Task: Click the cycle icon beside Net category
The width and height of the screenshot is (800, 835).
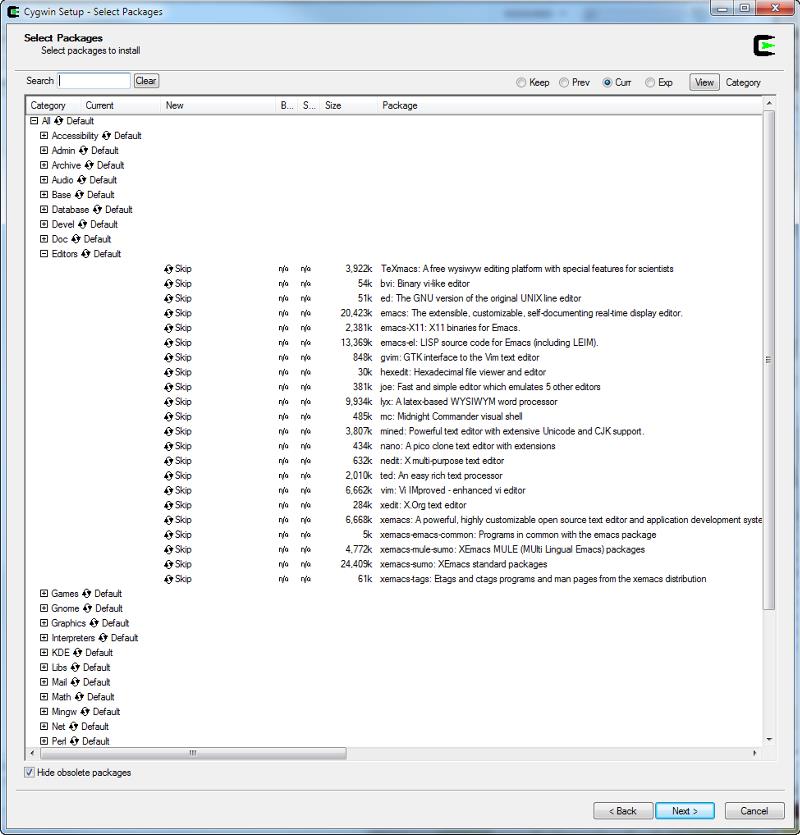Action: click(x=74, y=726)
